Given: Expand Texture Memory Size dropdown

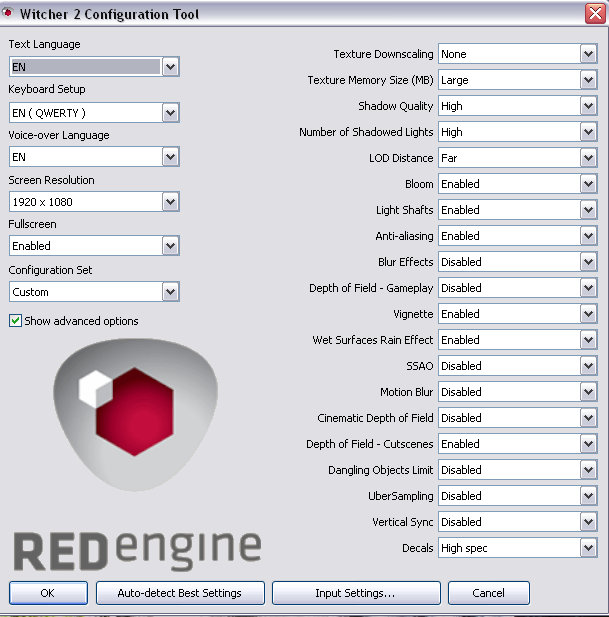Looking at the screenshot, I should (518, 80).
